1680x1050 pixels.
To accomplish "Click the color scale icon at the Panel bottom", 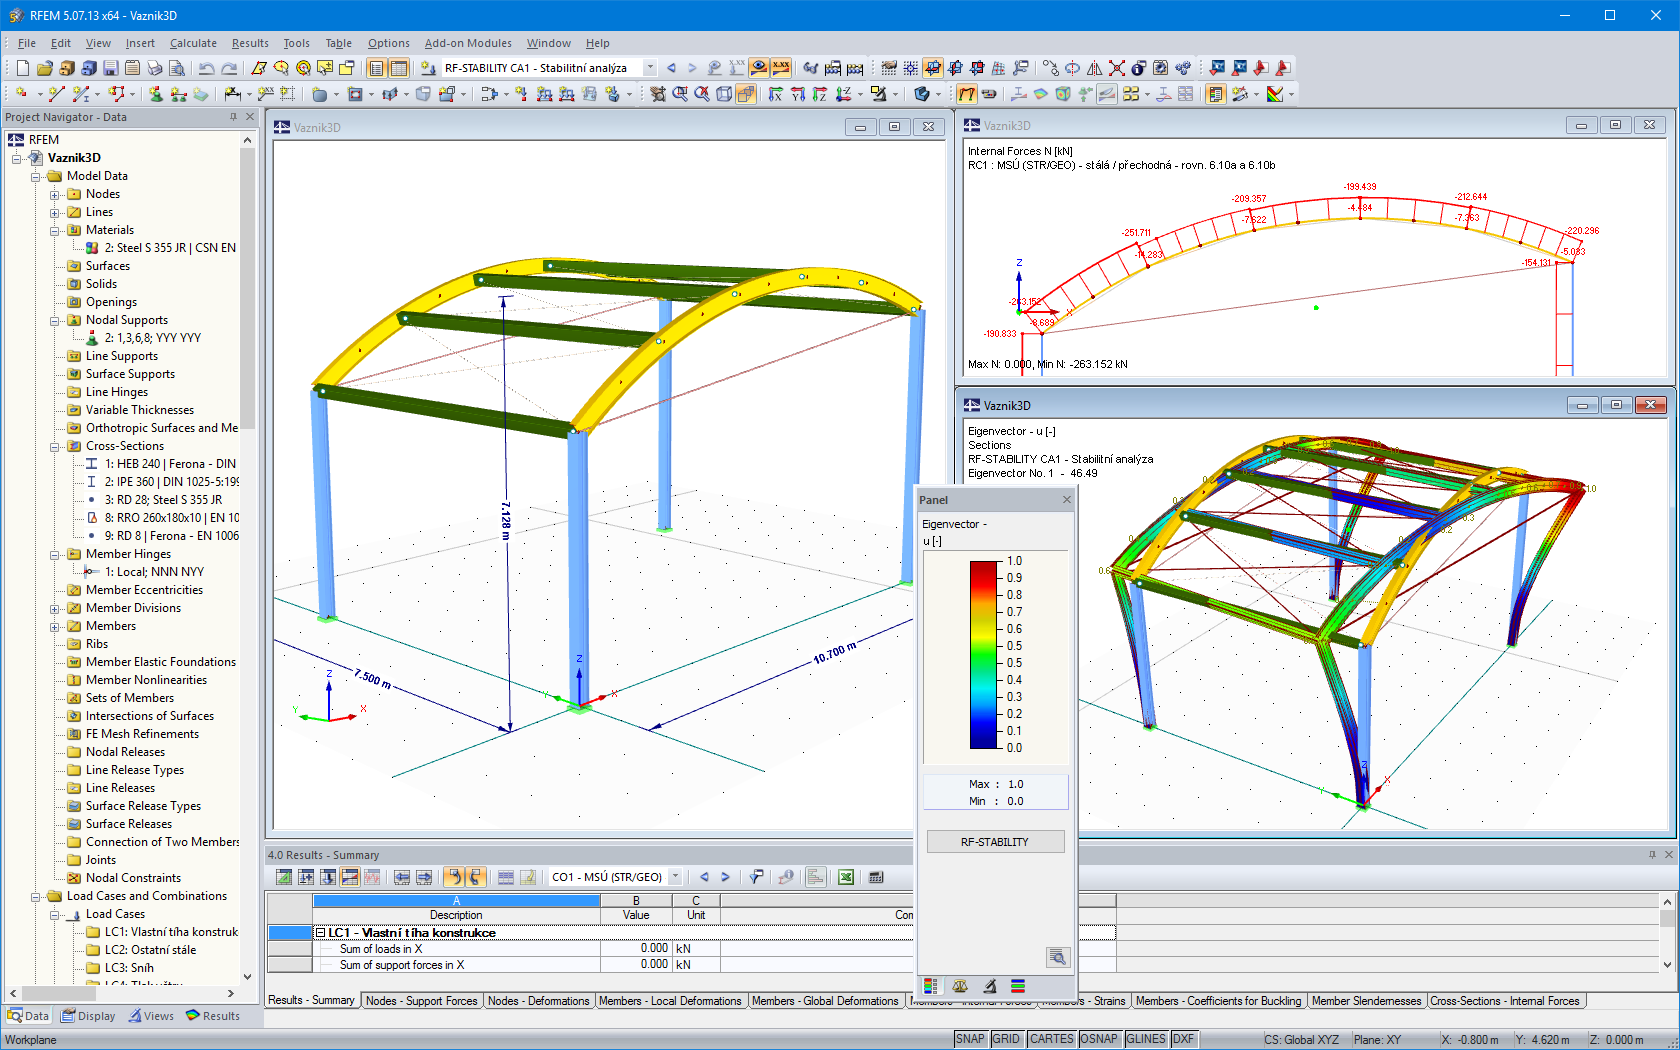I will point(930,986).
